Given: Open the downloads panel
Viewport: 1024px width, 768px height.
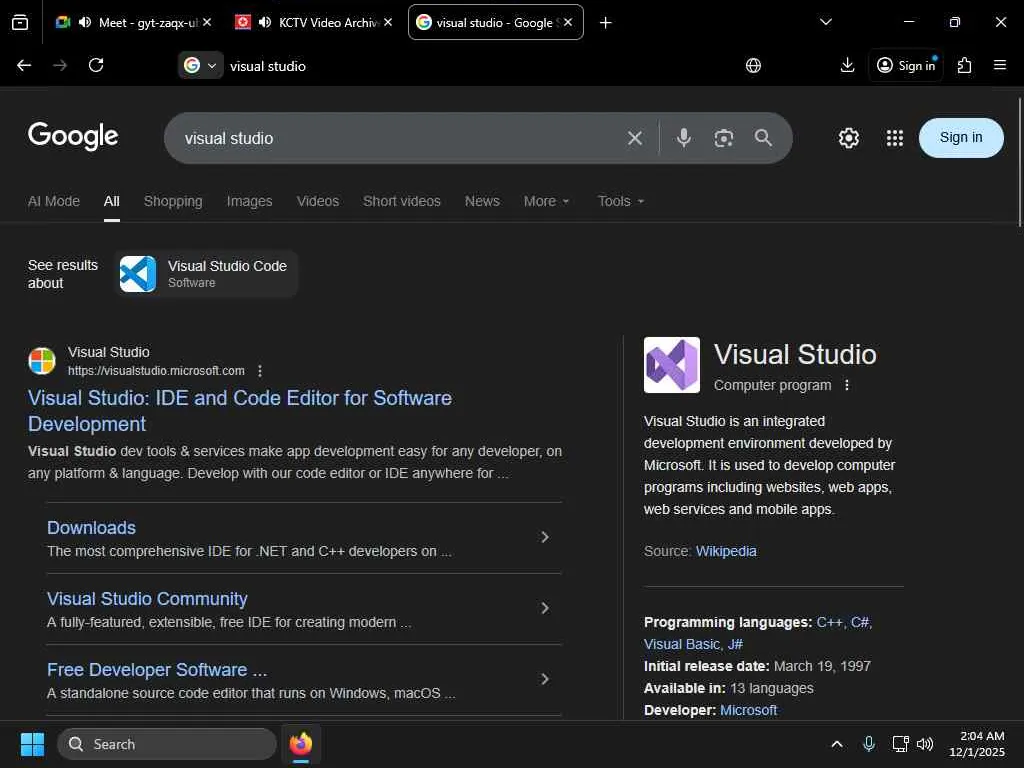Looking at the screenshot, I should pyautogui.click(x=847, y=65).
